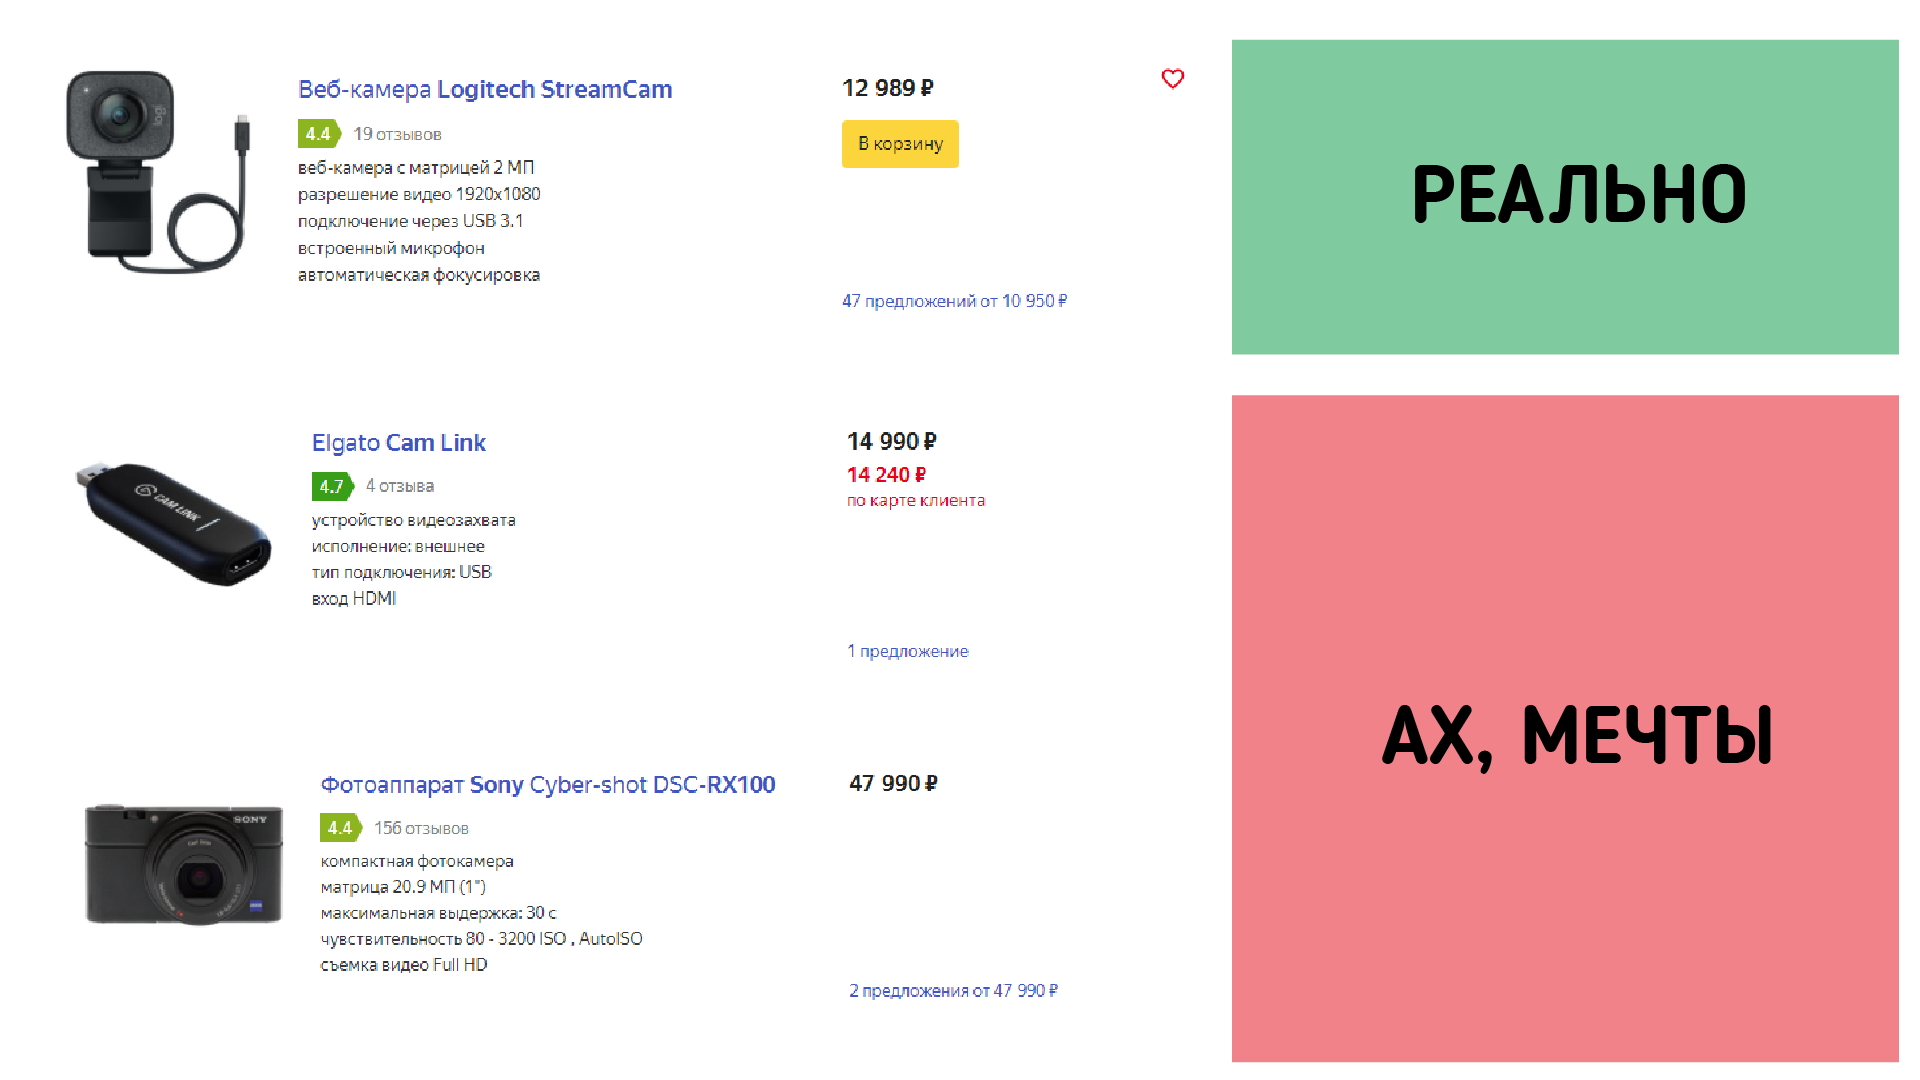This screenshot has width=1920, height=1080.
Task: Click the В корзину button
Action: point(900,144)
